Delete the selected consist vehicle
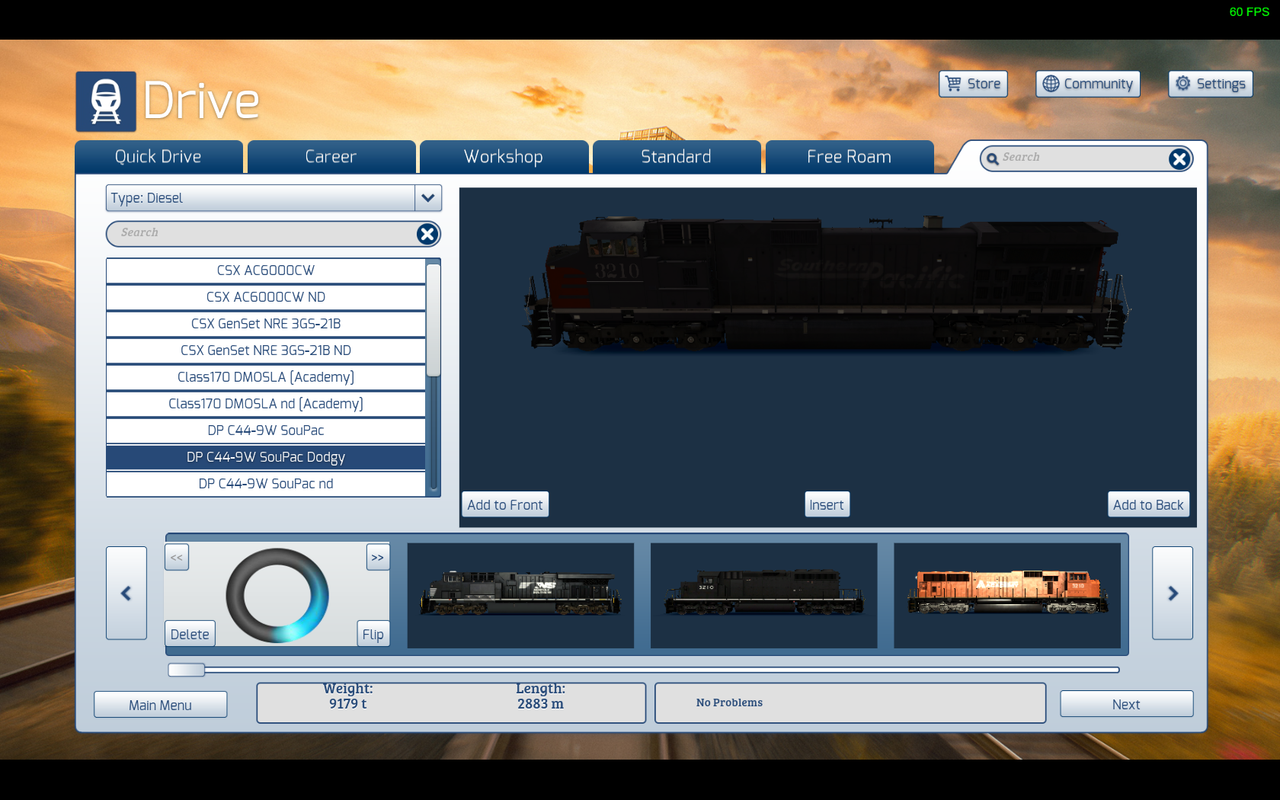This screenshot has width=1280, height=800. [x=190, y=634]
